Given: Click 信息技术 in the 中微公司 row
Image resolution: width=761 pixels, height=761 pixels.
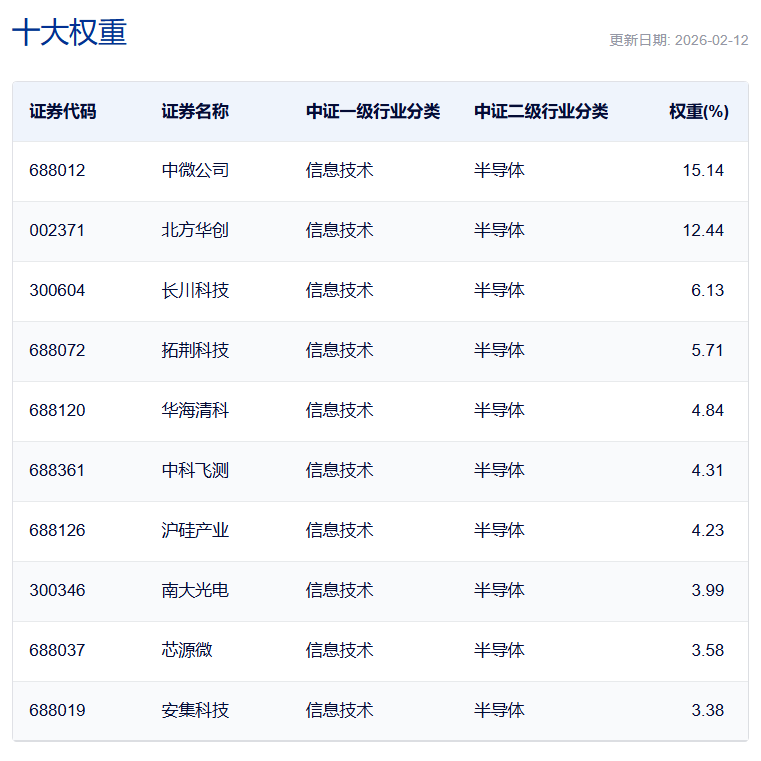Looking at the screenshot, I should click(x=339, y=170).
